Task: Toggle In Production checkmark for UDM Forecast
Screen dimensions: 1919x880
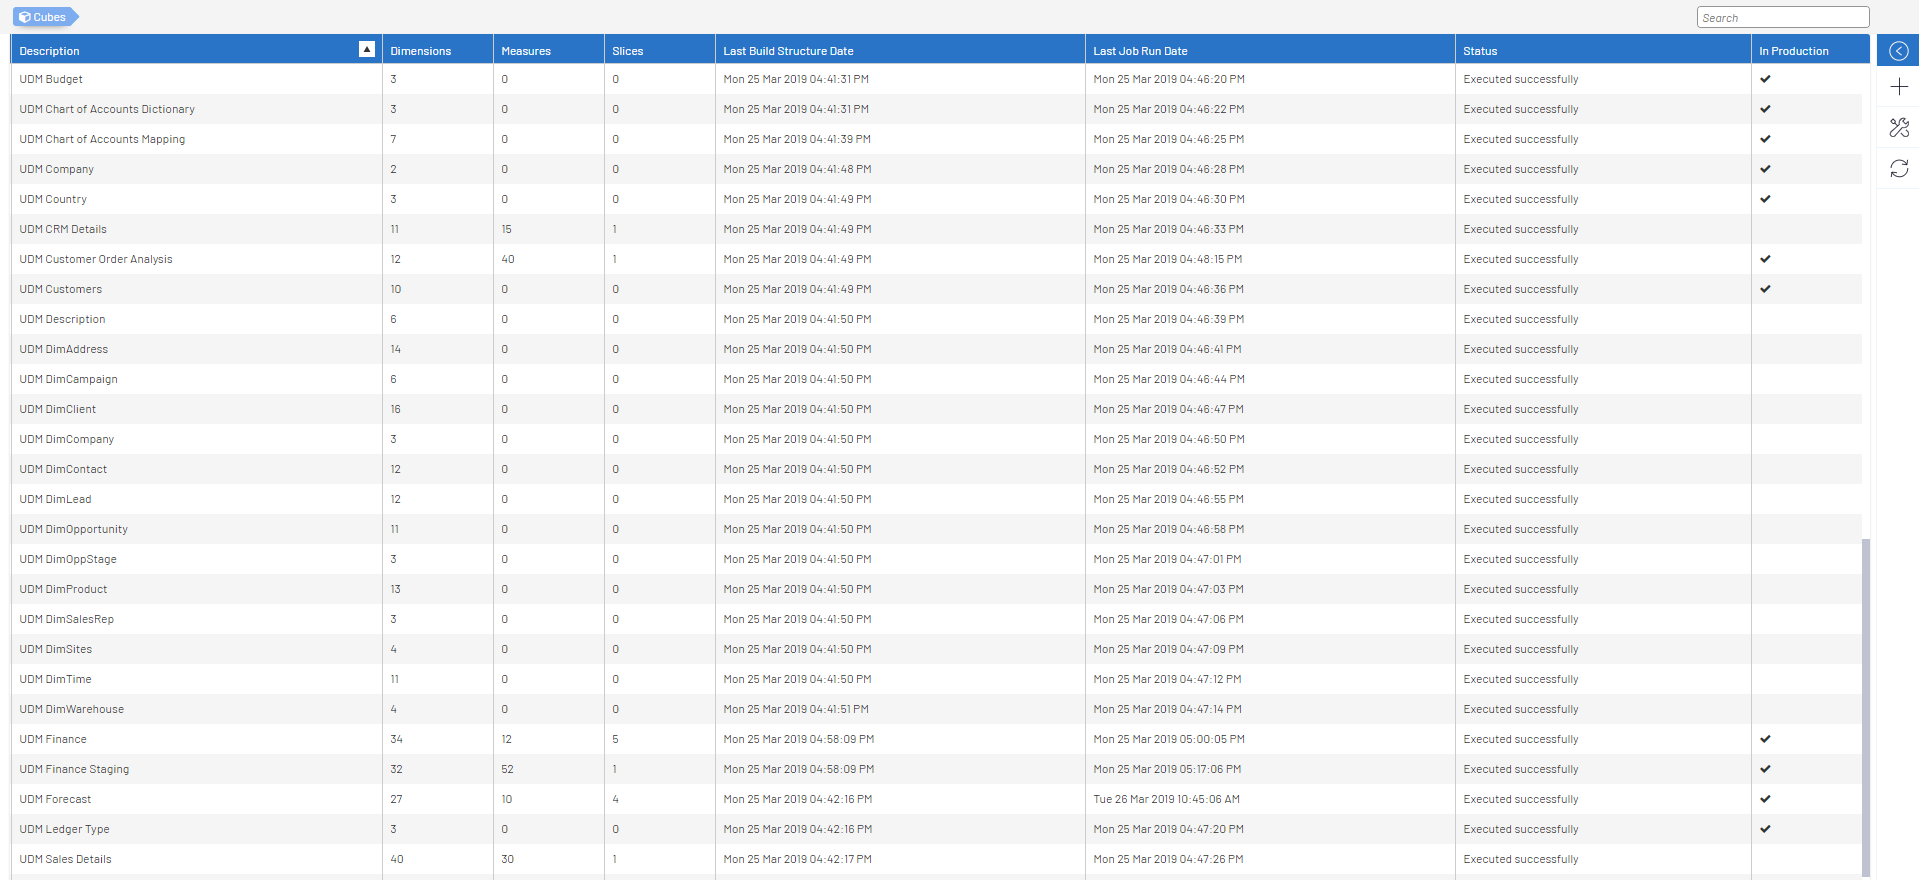Action: [1765, 799]
